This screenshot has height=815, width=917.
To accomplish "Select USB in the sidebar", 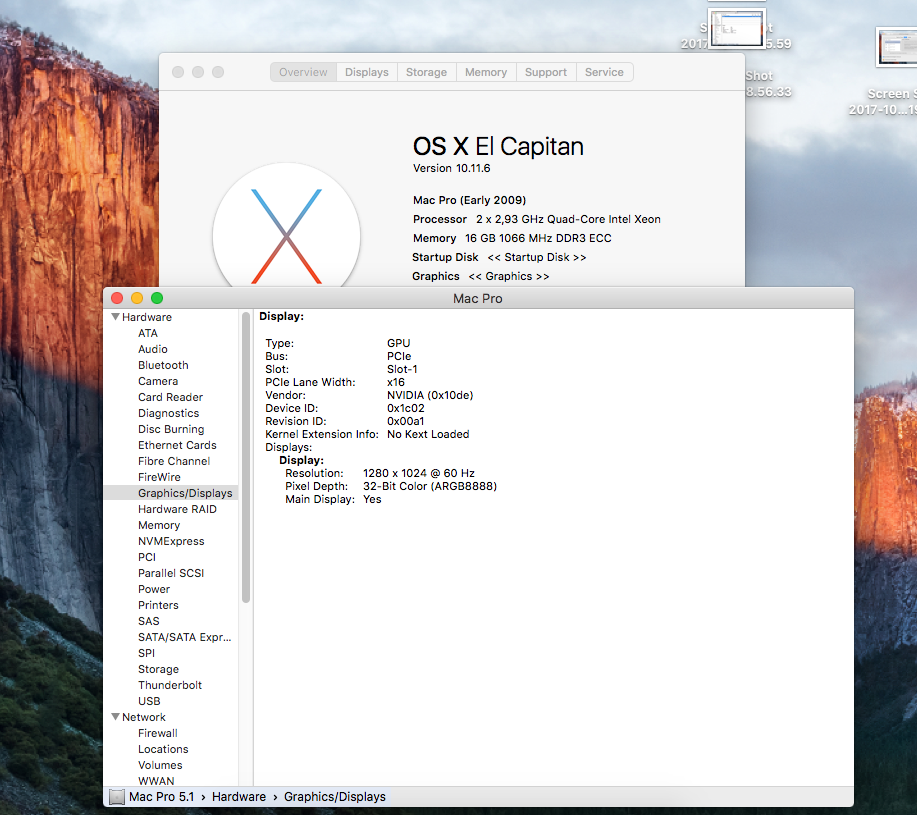I will pyautogui.click(x=149, y=701).
